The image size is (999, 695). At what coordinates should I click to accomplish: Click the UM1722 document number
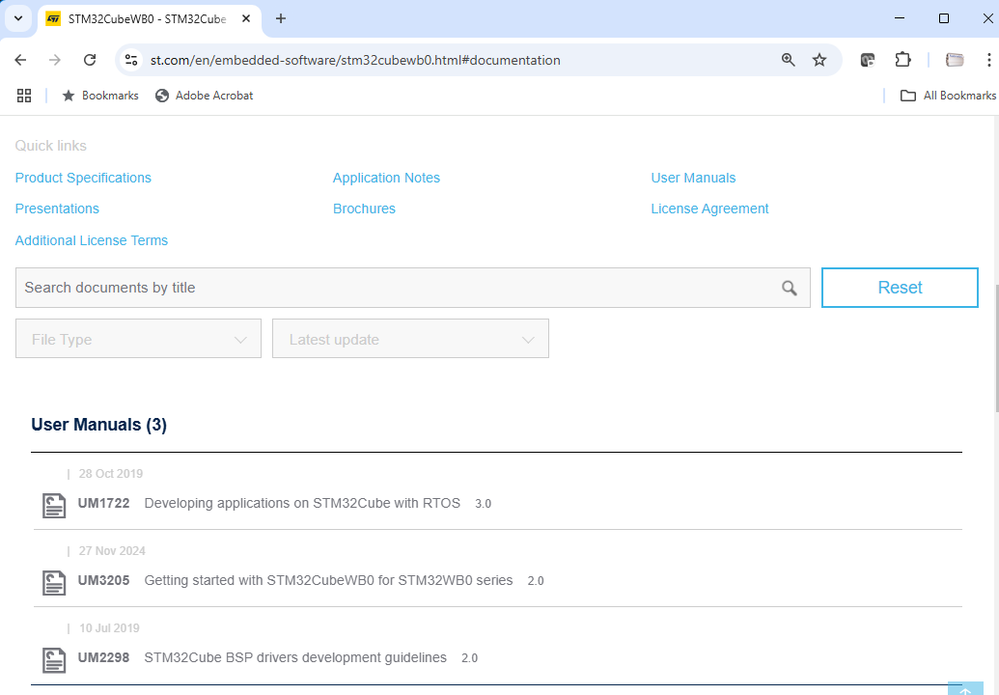click(x=104, y=503)
